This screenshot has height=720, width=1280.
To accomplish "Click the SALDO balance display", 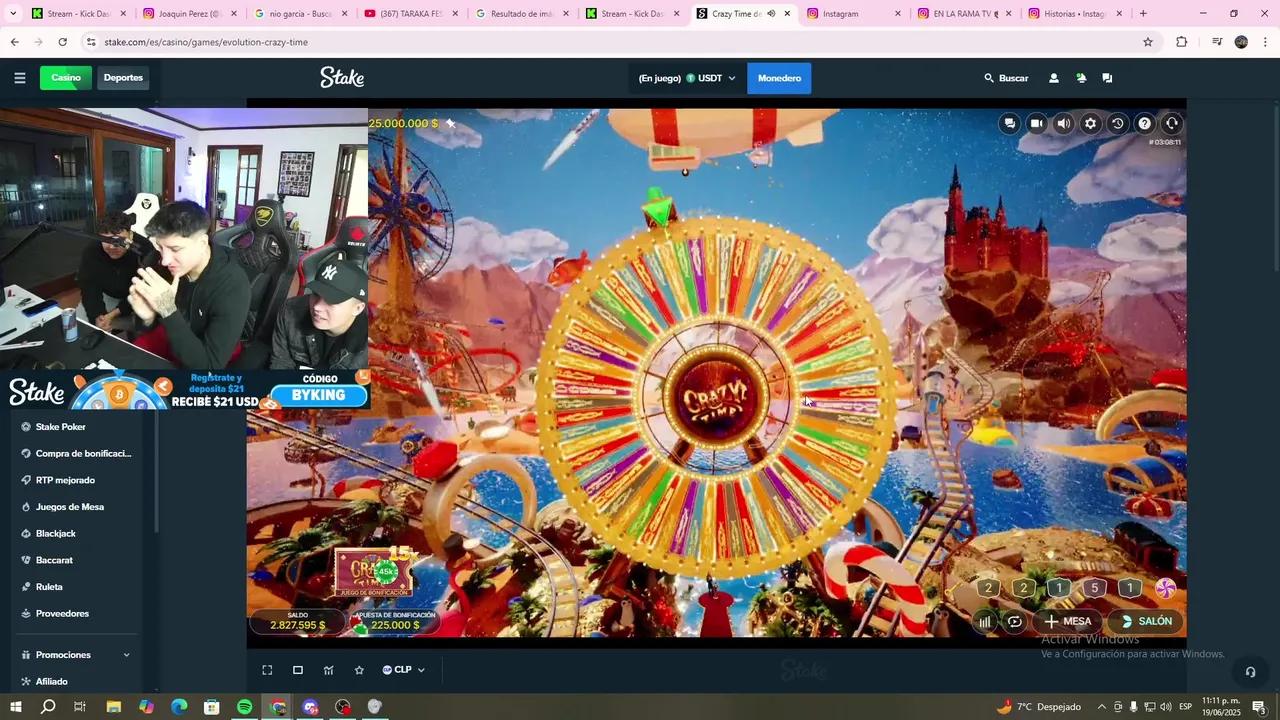I will pyautogui.click(x=297, y=621).
